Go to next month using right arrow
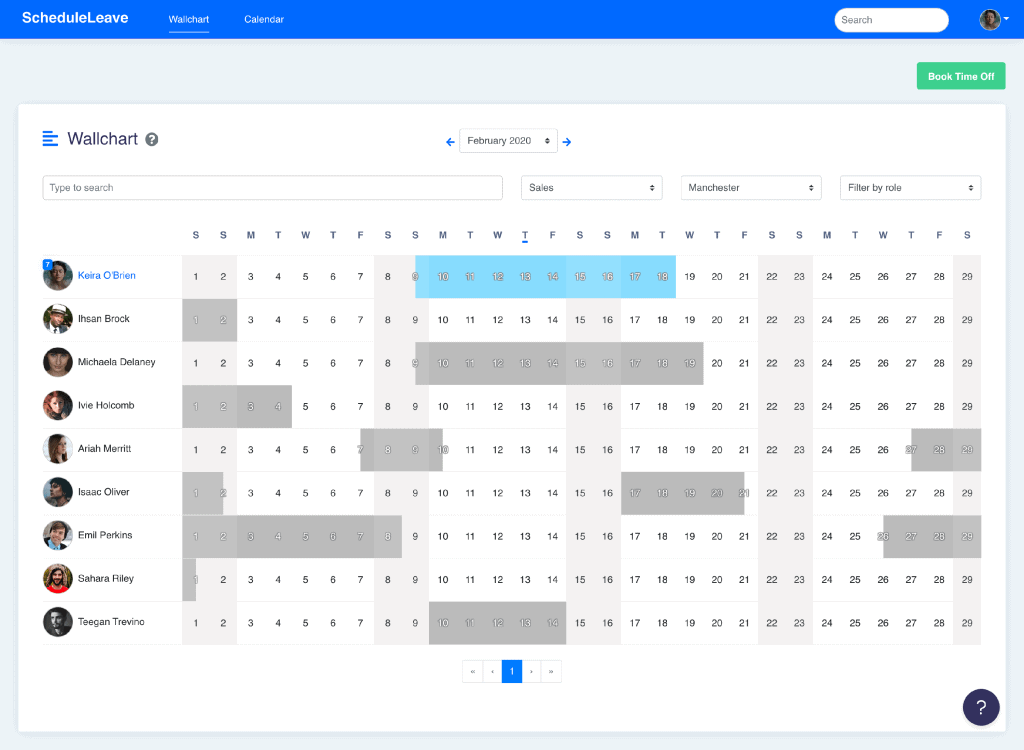 click(x=567, y=142)
